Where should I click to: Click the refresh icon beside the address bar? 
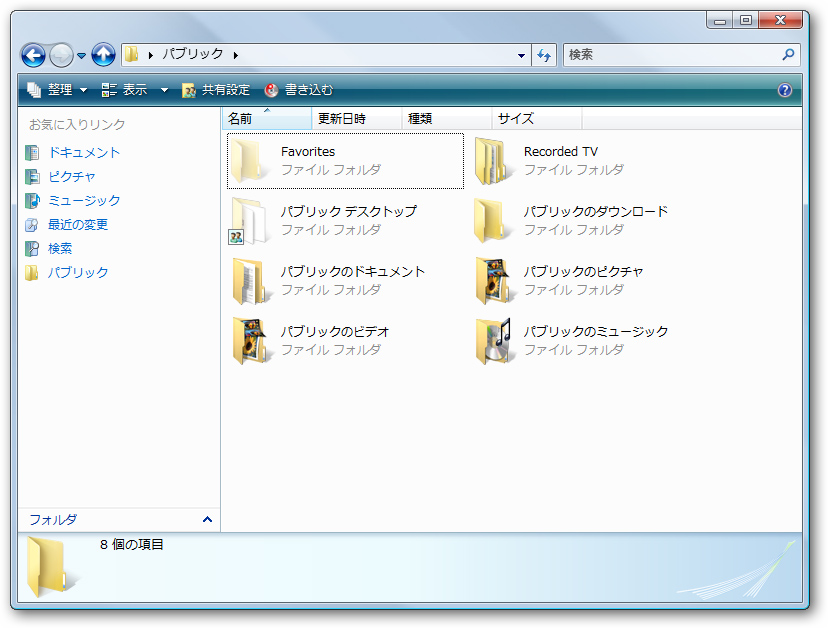pyautogui.click(x=543, y=55)
